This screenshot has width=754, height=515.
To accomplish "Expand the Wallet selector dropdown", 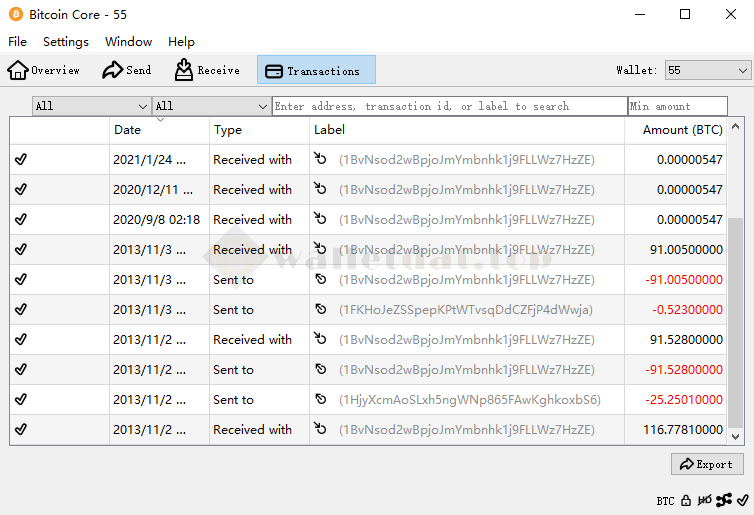I will pos(707,70).
